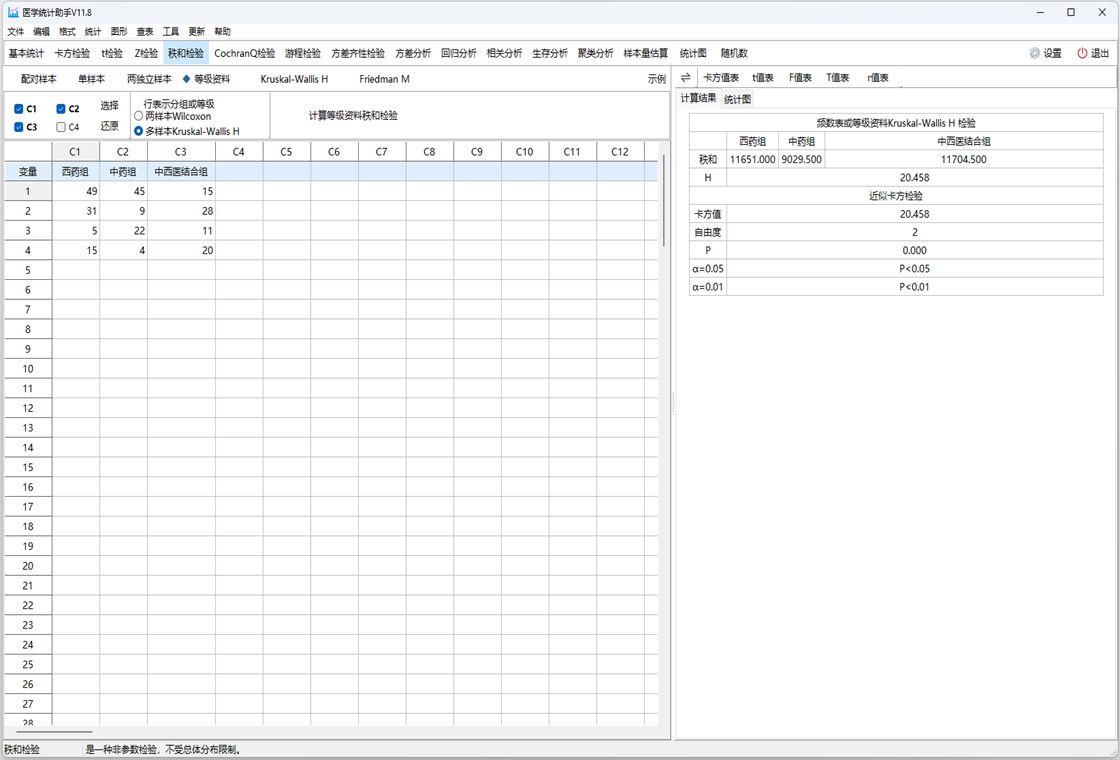Open the 文件 menu

[x=16, y=31]
